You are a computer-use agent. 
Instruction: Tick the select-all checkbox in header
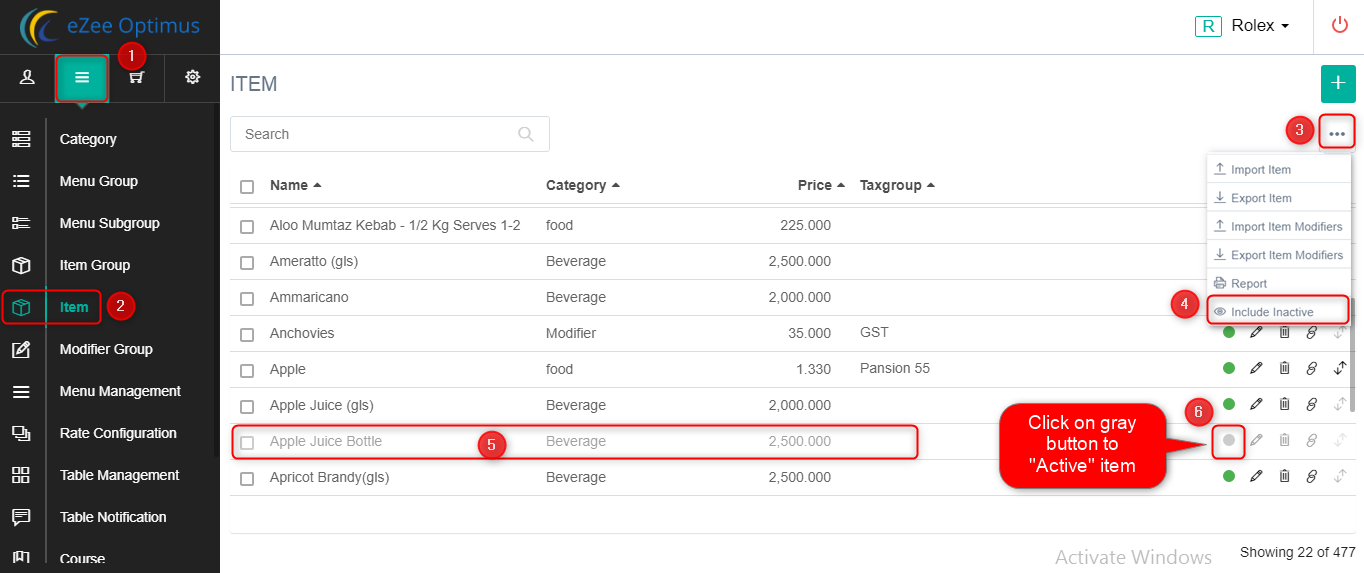coord(247,186)
